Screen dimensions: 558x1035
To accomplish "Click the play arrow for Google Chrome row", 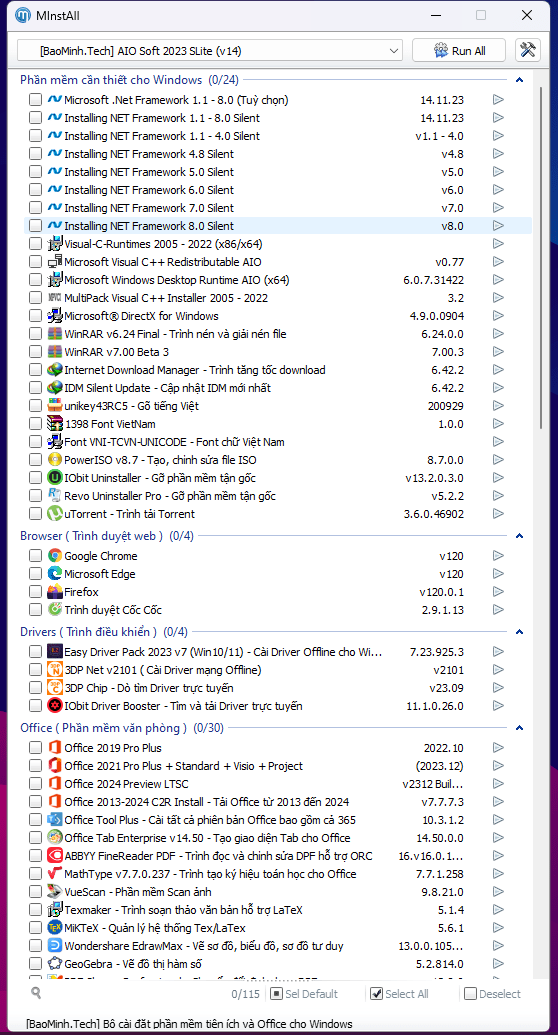I will (x=499, y=556).
